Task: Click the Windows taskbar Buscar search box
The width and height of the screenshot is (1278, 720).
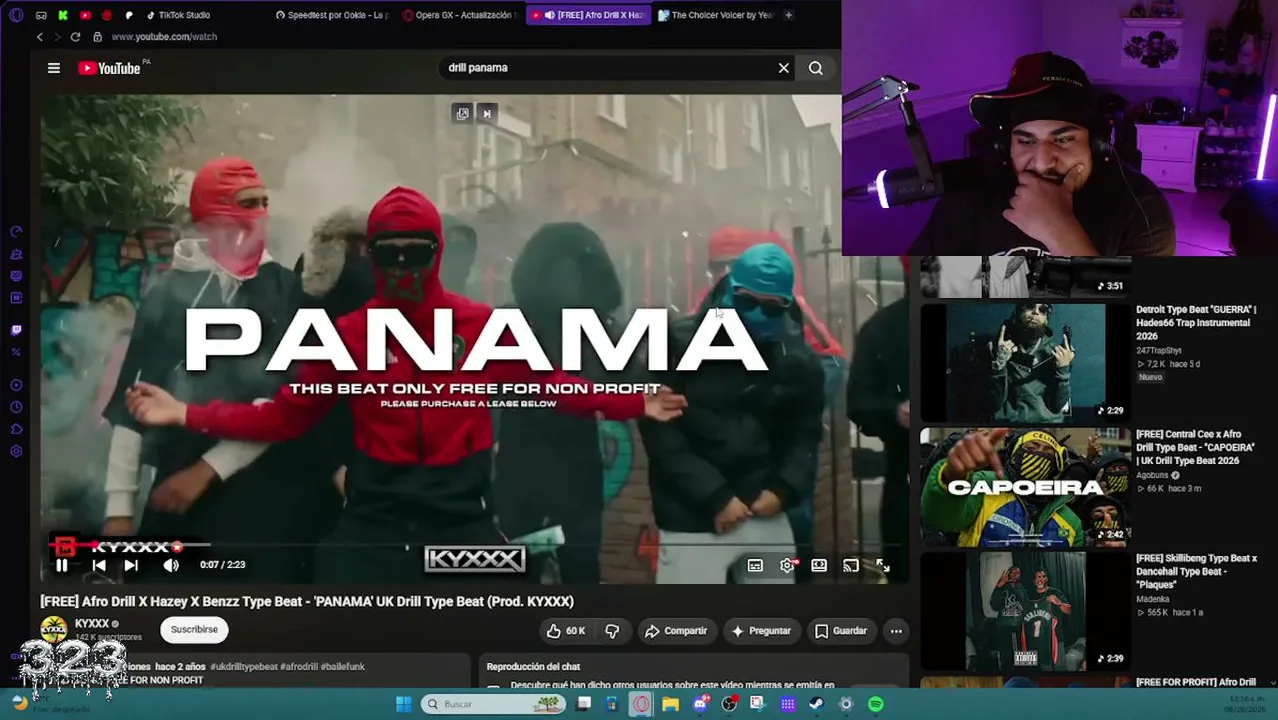Action: [492, 704]
